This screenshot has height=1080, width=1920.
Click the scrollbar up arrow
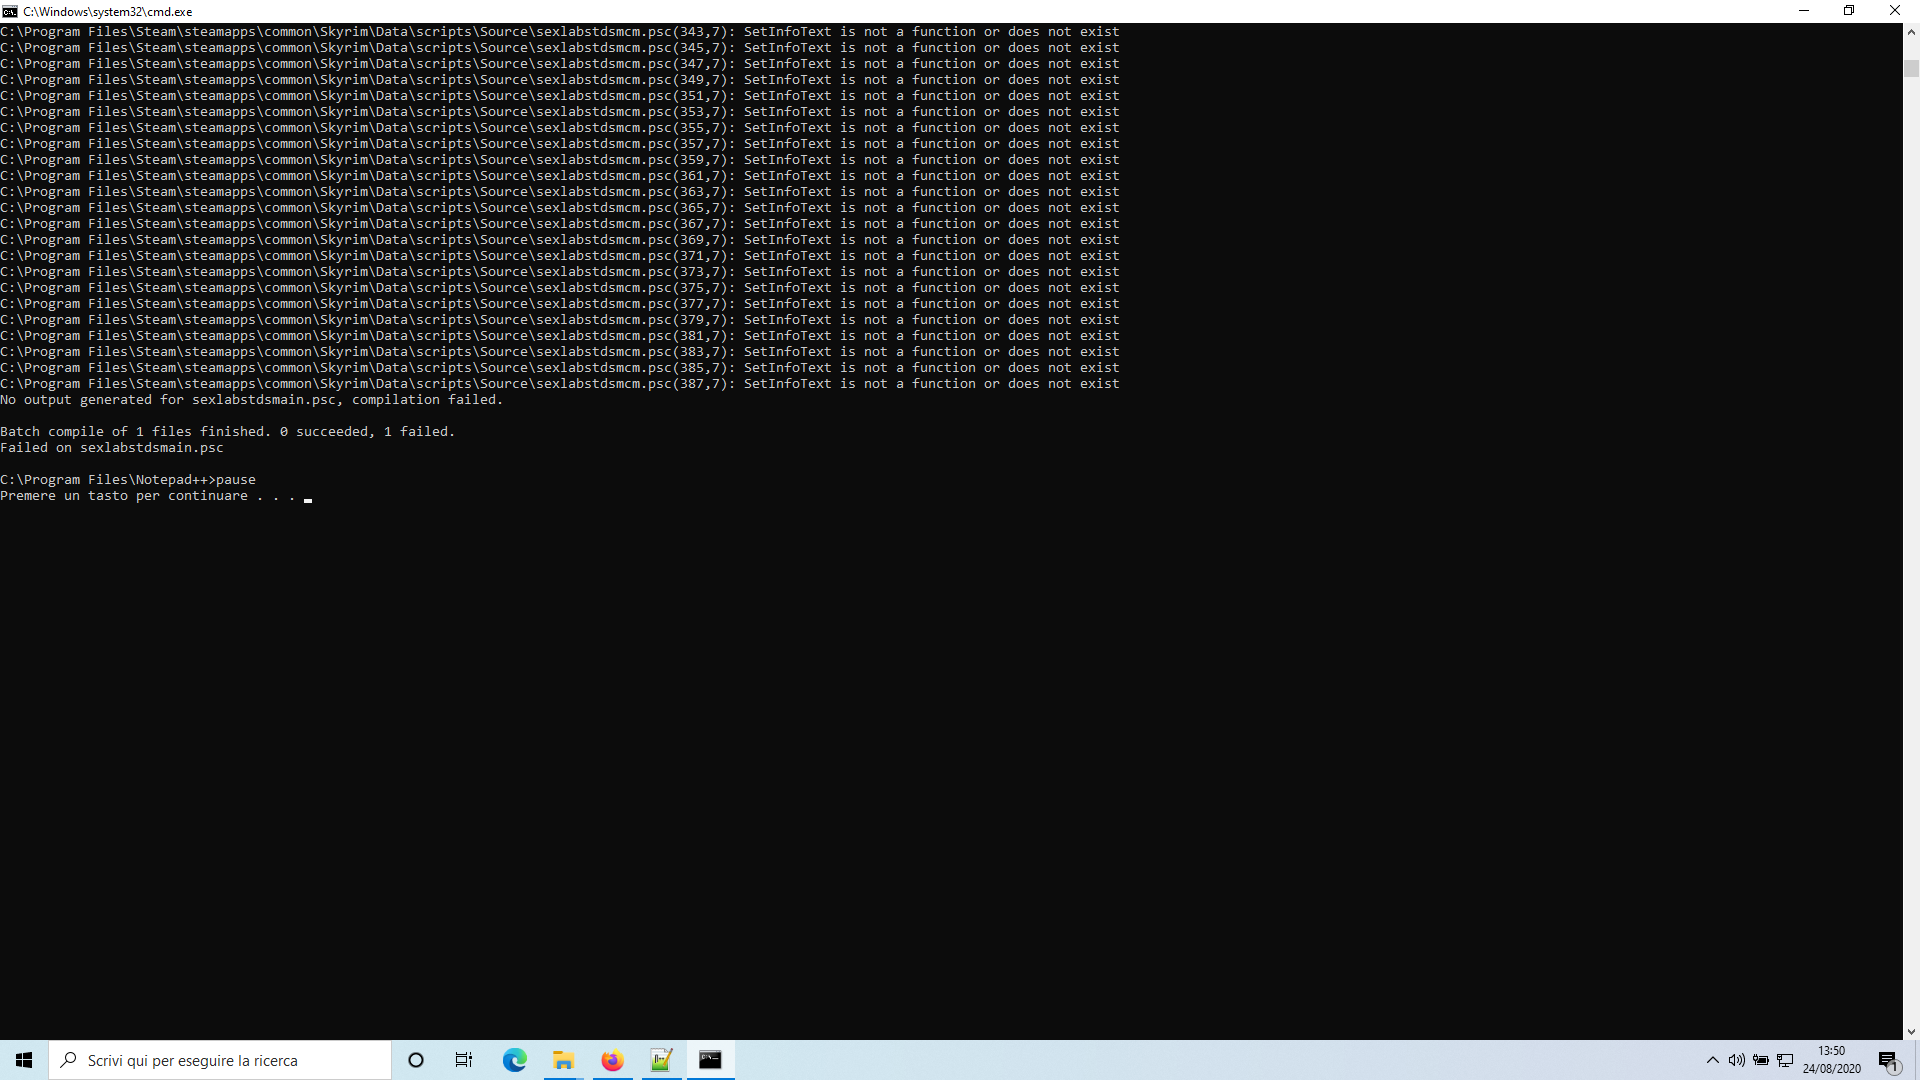pos(1911,32)
